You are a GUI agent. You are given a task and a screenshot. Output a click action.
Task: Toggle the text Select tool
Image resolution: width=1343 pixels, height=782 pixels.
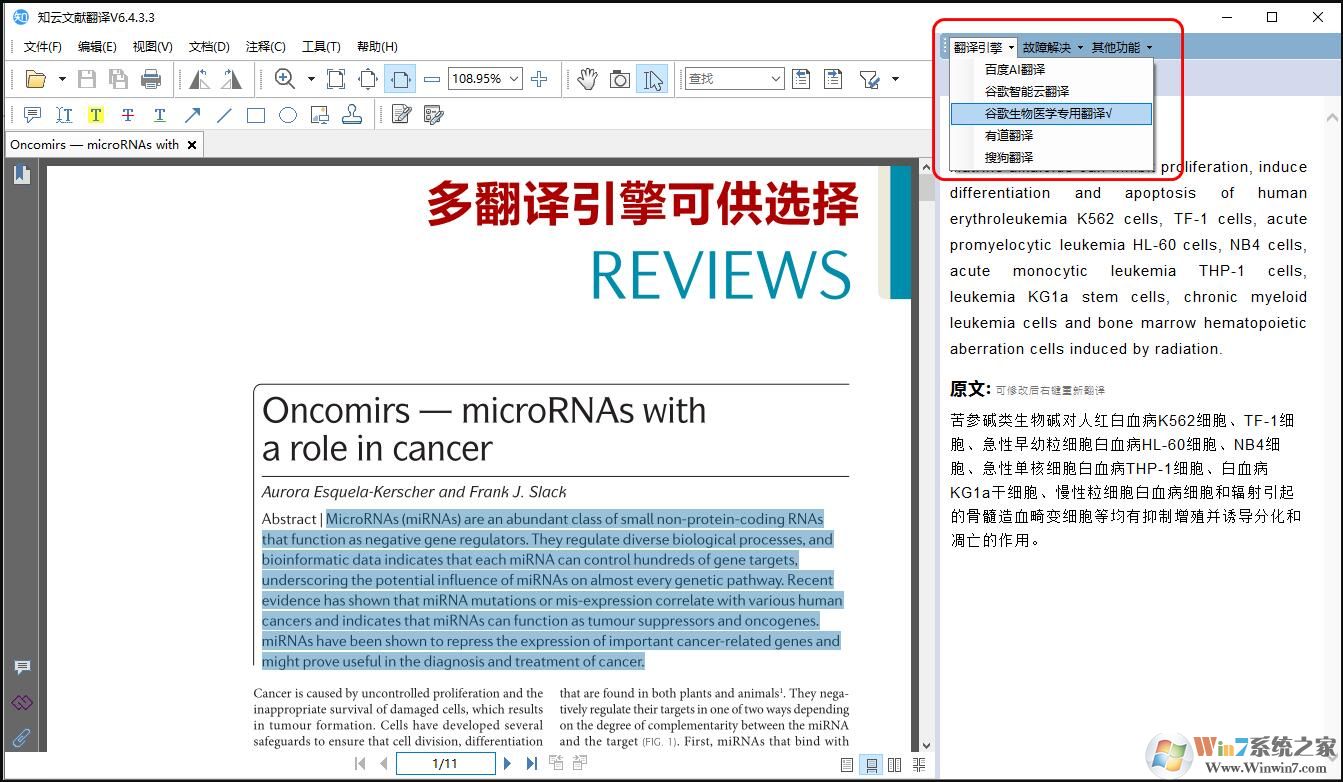pyautogui.click(x=653, y=79)
